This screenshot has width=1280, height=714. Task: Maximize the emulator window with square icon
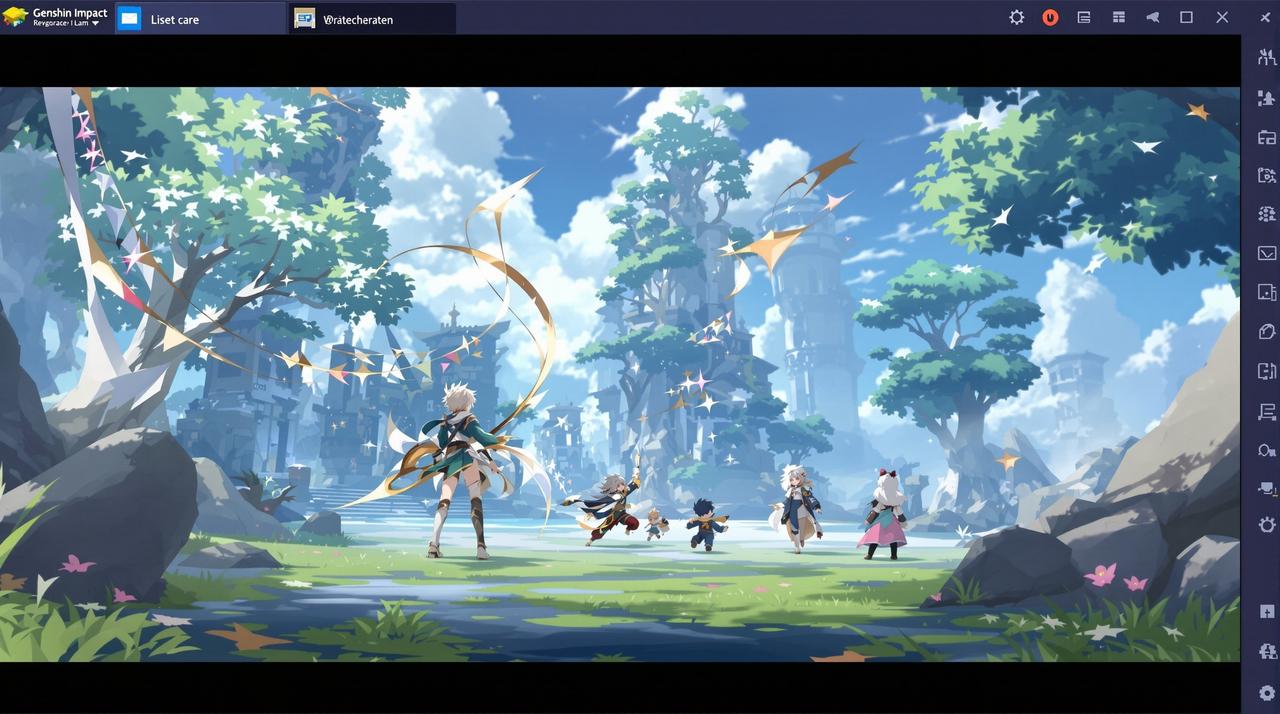pos(1186,18)
